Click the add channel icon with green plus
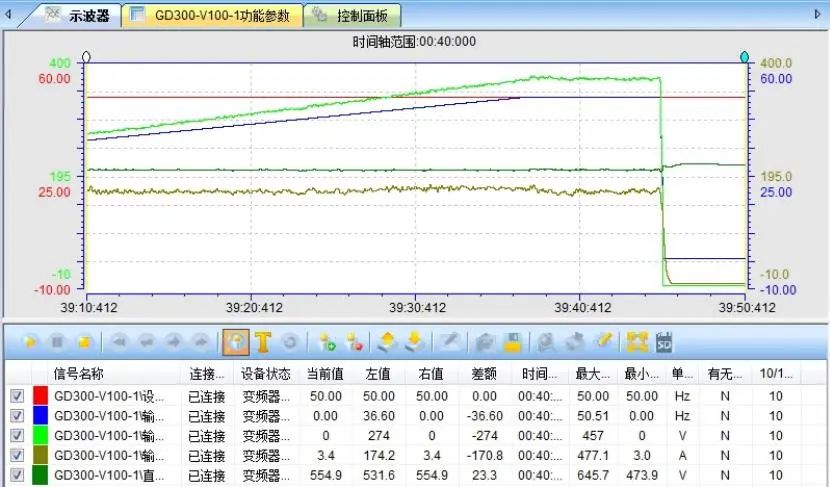The width and height of the screenshot is (830, 487). tap(326, 343)
